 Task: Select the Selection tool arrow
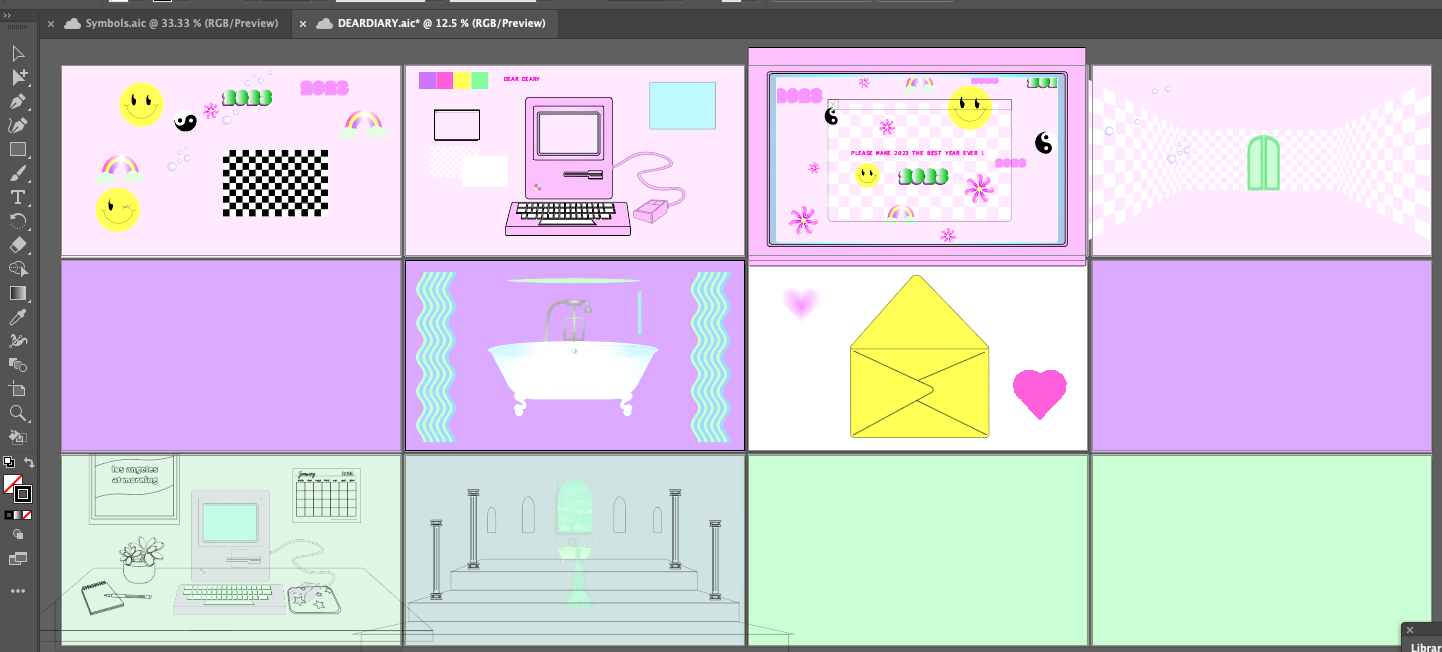18,53
